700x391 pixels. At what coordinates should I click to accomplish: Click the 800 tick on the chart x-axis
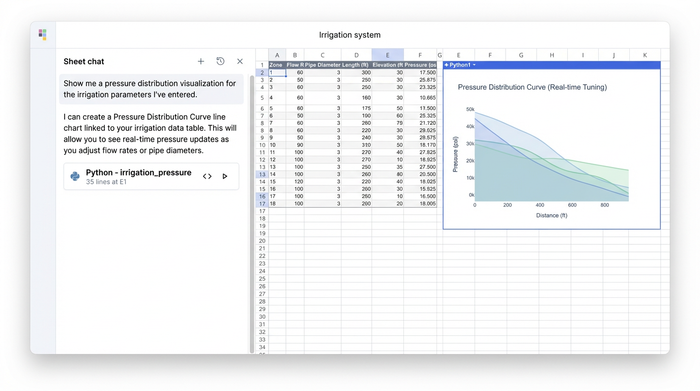coord(604,205)
